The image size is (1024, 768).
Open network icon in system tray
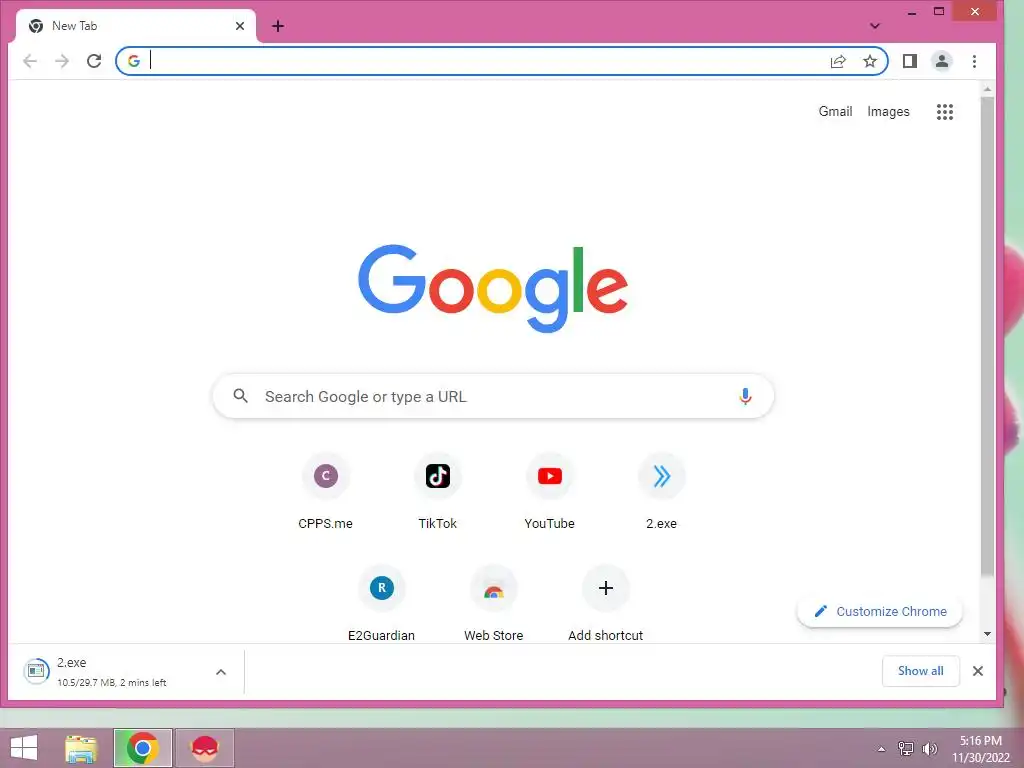(x=906, y=748)
